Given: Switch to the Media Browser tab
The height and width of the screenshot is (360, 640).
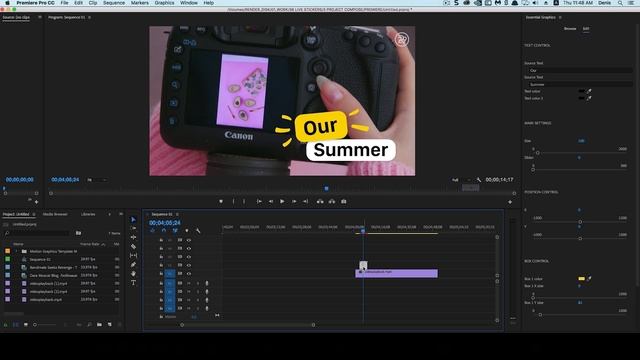Looking at the screenshot, I should pyautogui.click(x=55, y=214).
